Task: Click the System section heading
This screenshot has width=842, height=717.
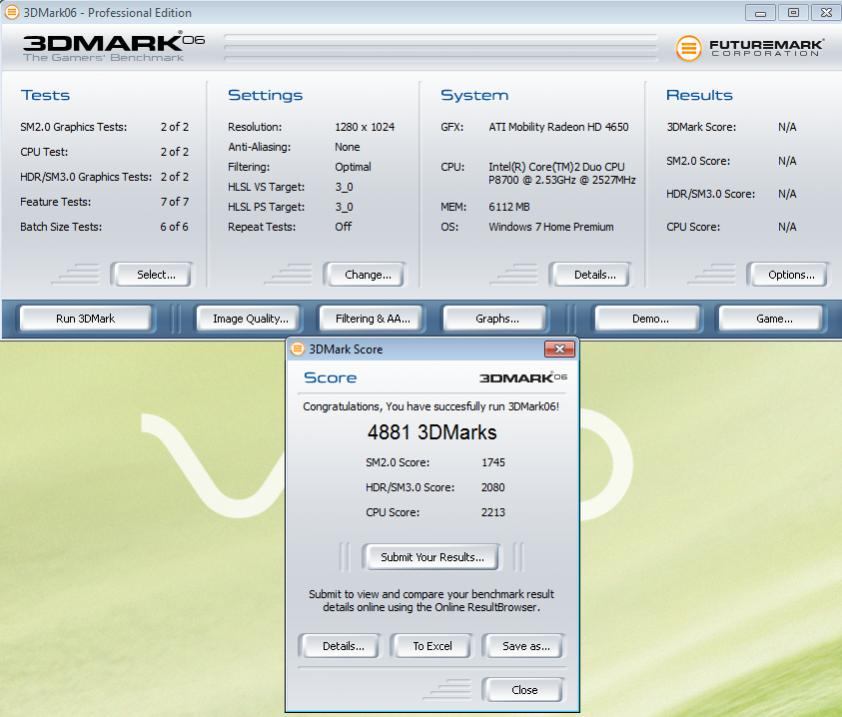Action: point(474,95)
